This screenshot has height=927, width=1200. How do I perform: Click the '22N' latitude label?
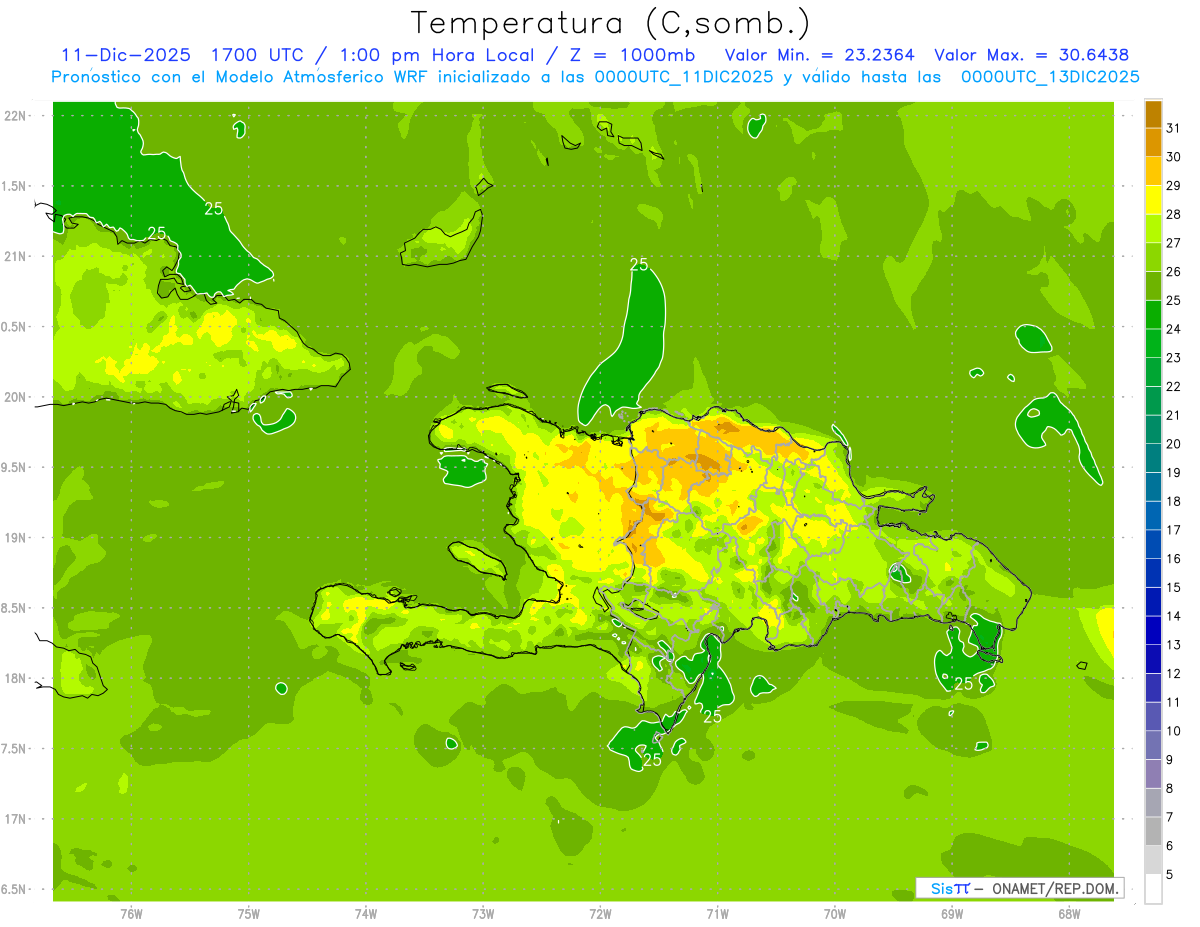(x=16, y=115)
